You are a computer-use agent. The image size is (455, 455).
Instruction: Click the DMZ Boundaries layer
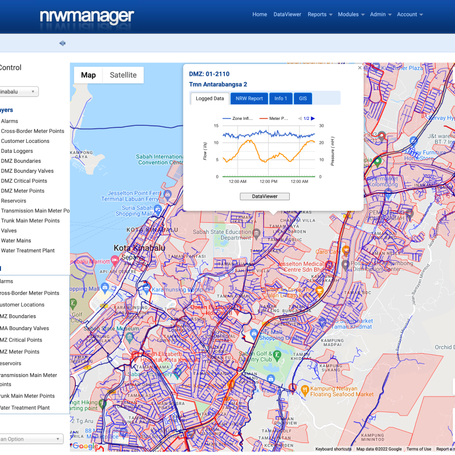tap(21, 161)
